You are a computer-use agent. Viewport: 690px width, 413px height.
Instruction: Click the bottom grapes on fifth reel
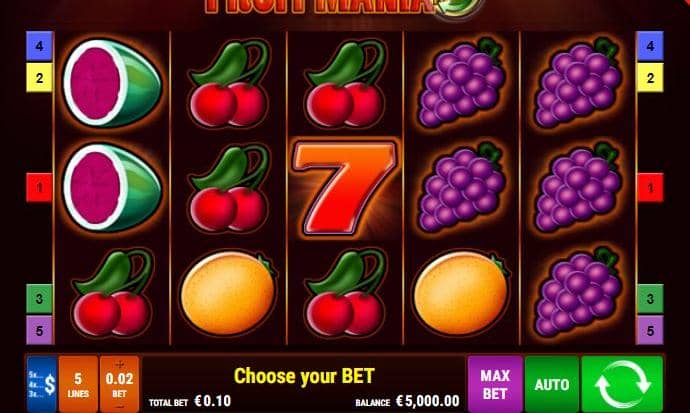coord(578,292)
